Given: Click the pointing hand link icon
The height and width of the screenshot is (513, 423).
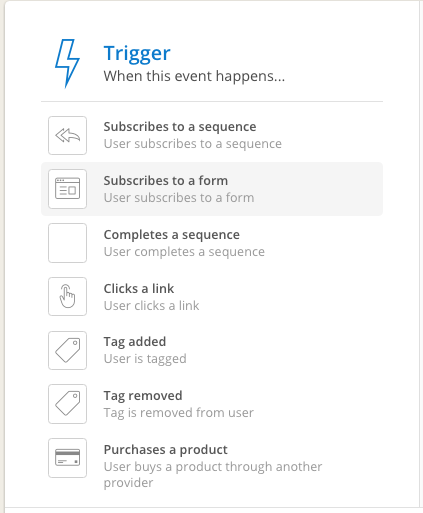Looking at the screenshot, I should click(x=67, y=297).
